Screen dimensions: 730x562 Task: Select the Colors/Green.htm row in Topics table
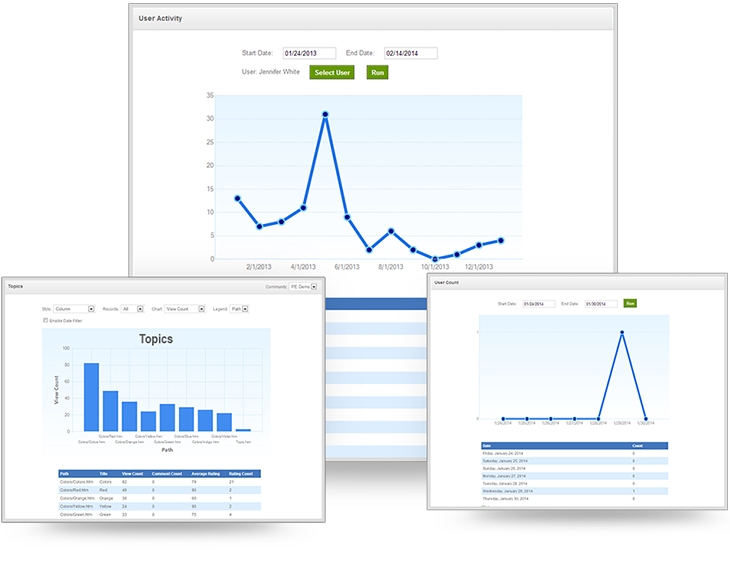click(160, 515)
